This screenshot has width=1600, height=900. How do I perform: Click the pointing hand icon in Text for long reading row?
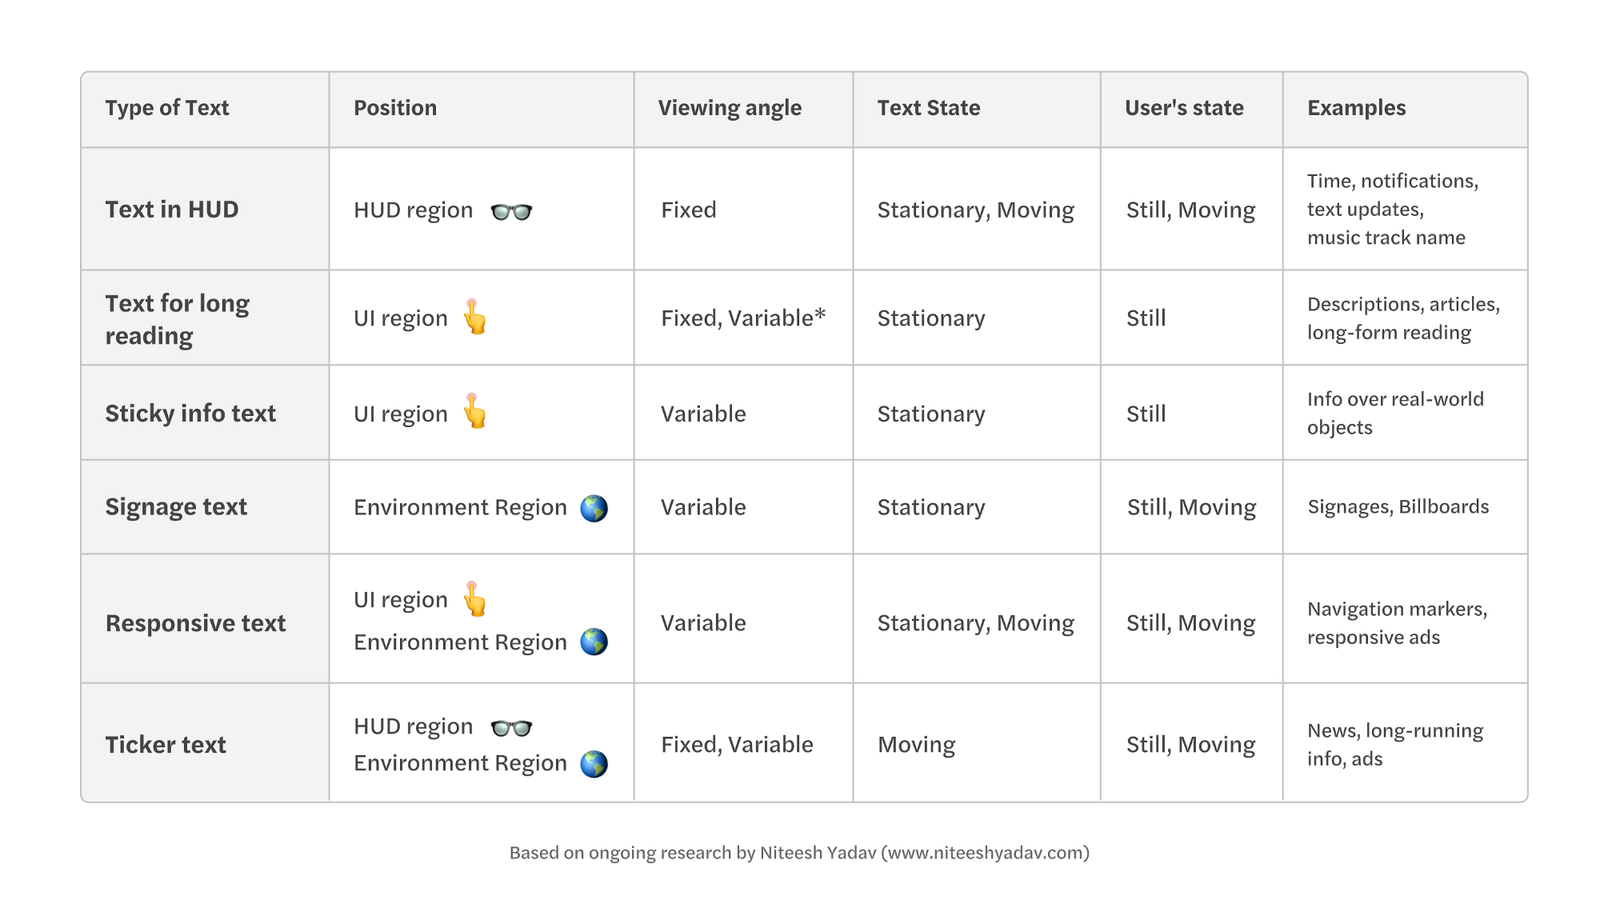coord(475,317)
